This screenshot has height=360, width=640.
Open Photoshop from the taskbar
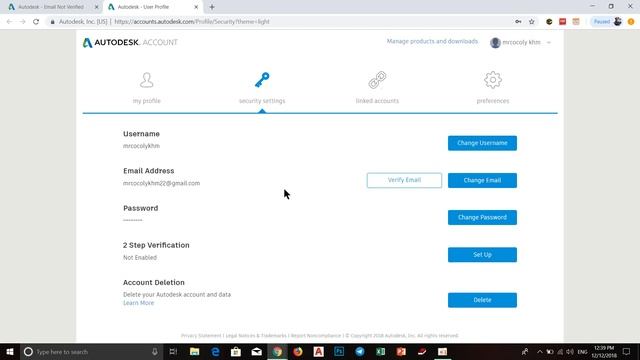tap(339, 351)
